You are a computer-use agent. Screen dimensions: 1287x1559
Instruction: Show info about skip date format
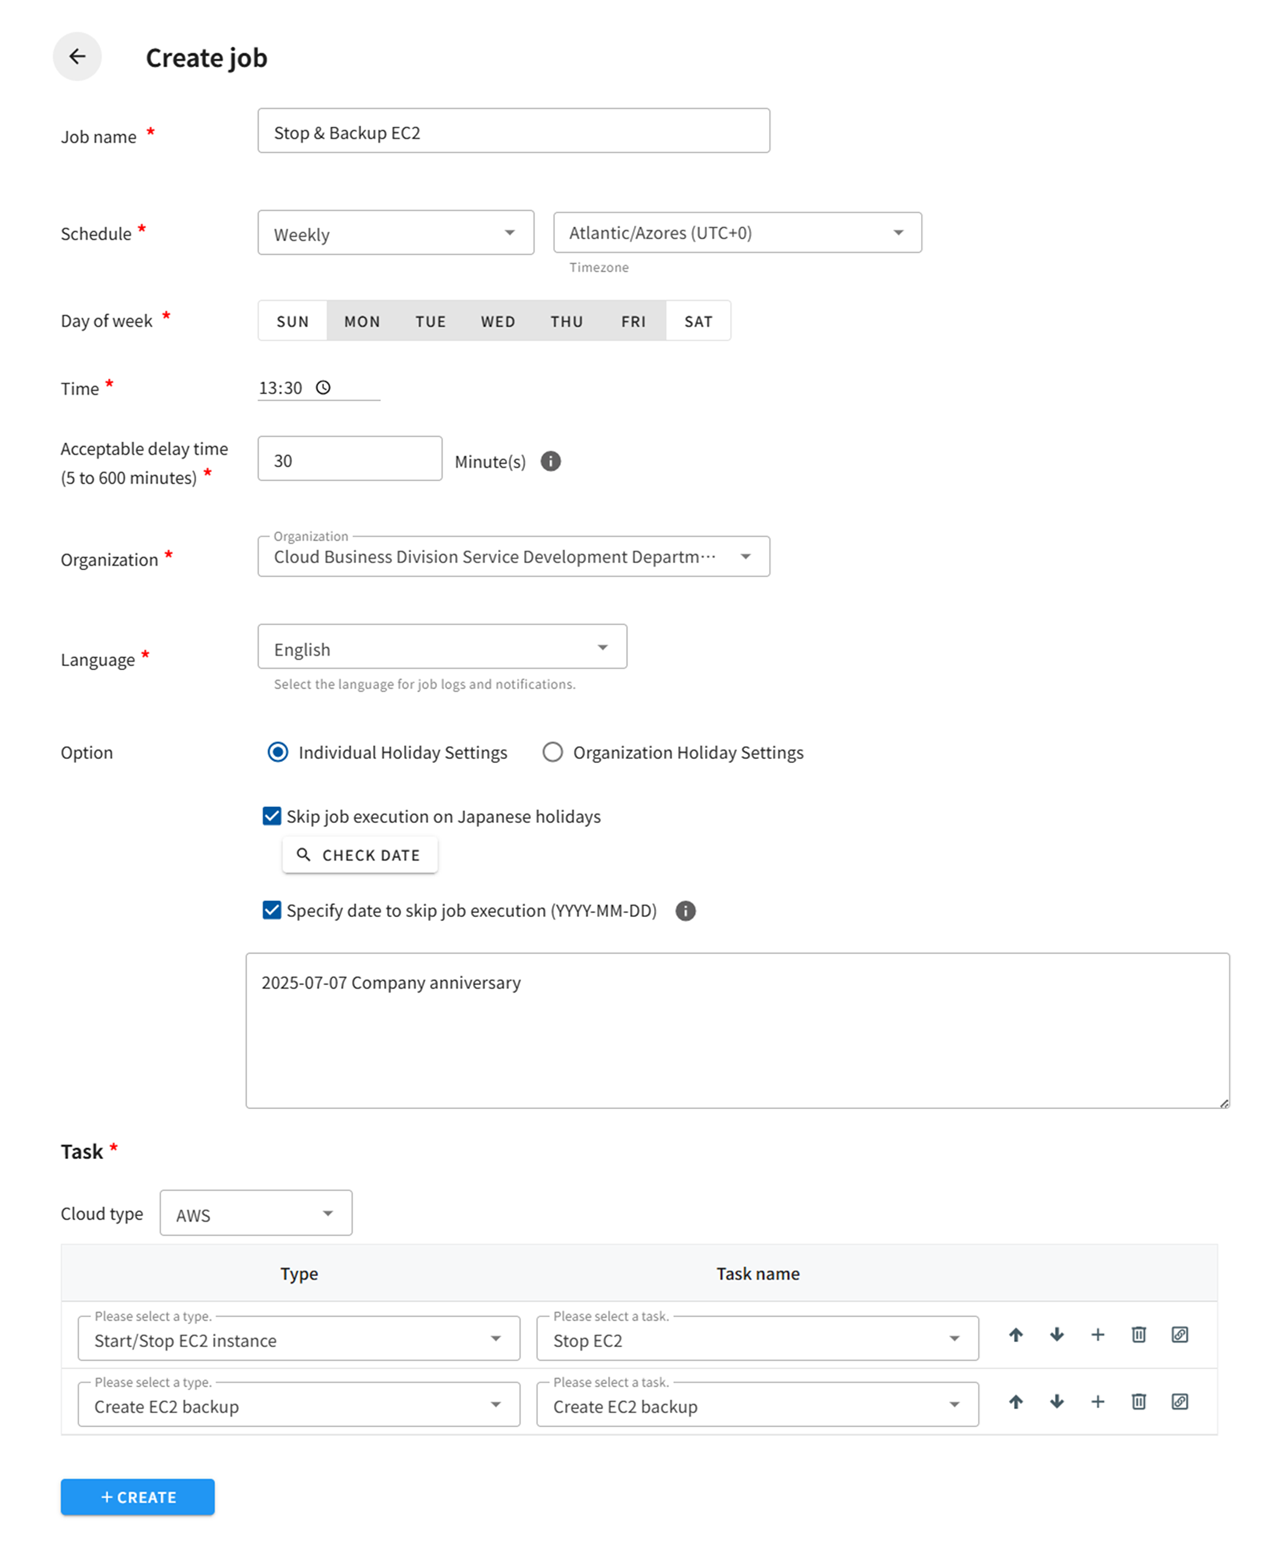coord(686,911)
